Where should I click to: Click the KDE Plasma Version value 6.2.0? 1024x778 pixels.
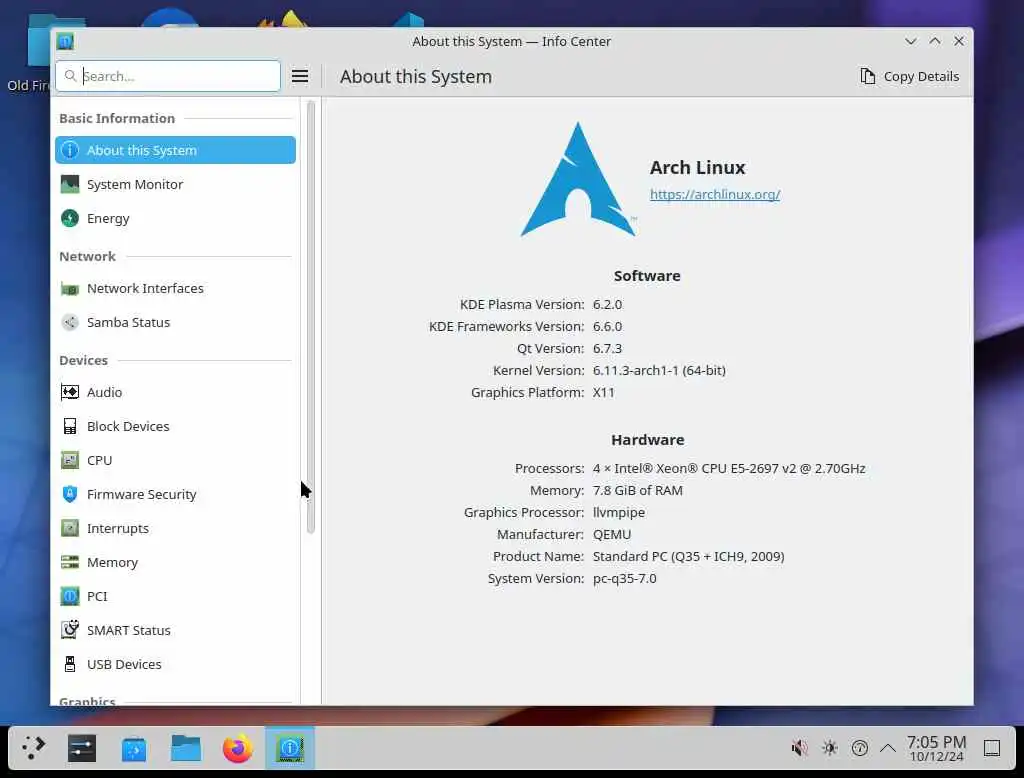pyautogui.click(x=607, y=304)
